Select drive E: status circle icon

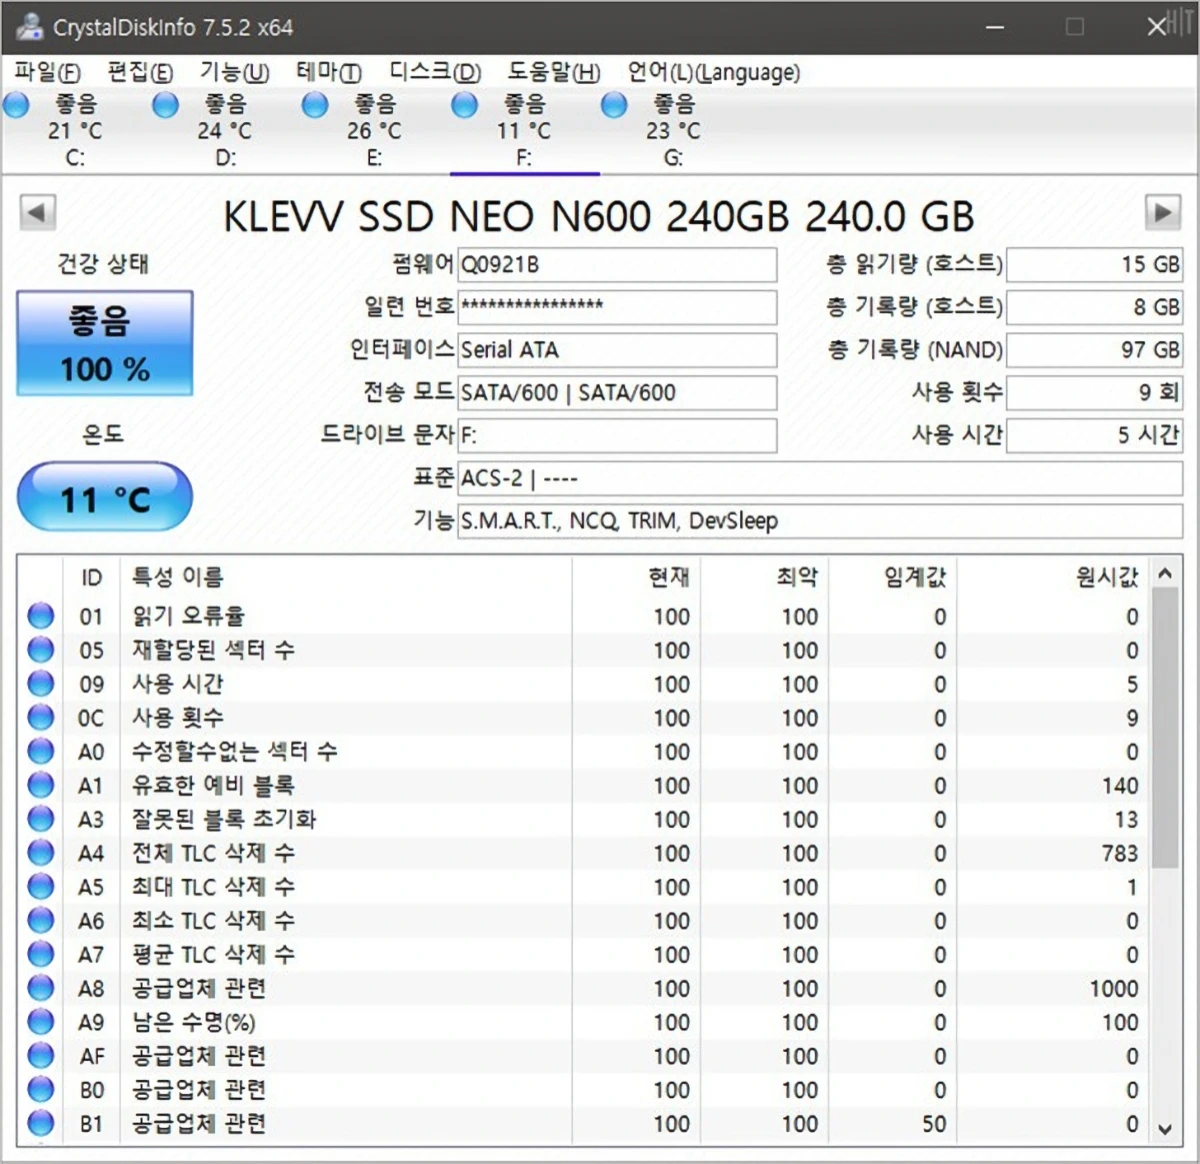point(315,105)
